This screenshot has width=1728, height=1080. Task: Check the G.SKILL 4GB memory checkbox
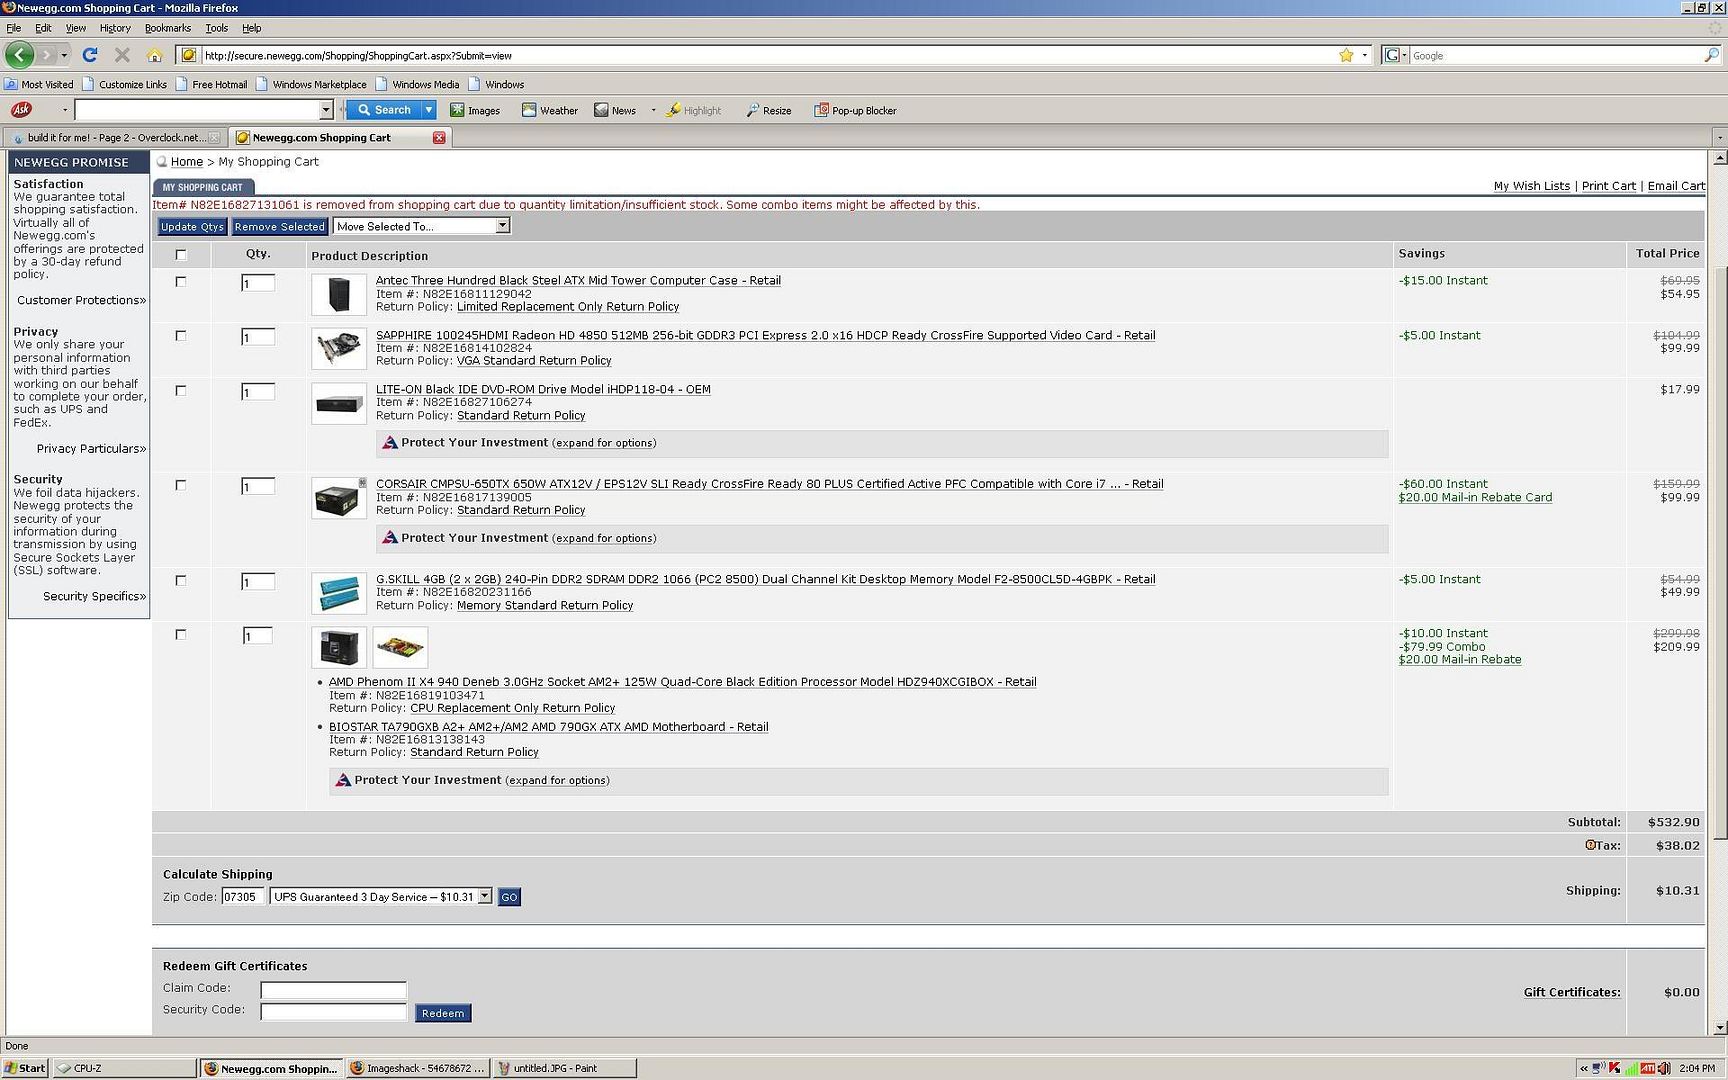[181, 580]
